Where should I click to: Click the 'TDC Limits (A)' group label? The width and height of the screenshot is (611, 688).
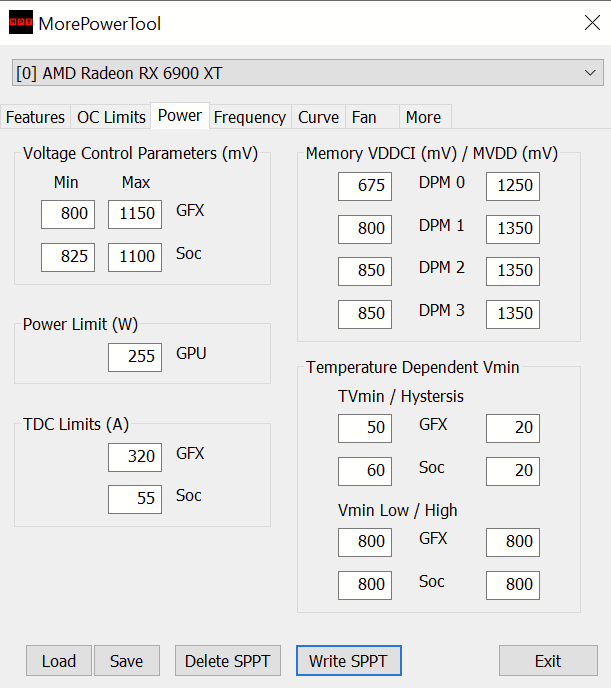(x=76, y=425)
